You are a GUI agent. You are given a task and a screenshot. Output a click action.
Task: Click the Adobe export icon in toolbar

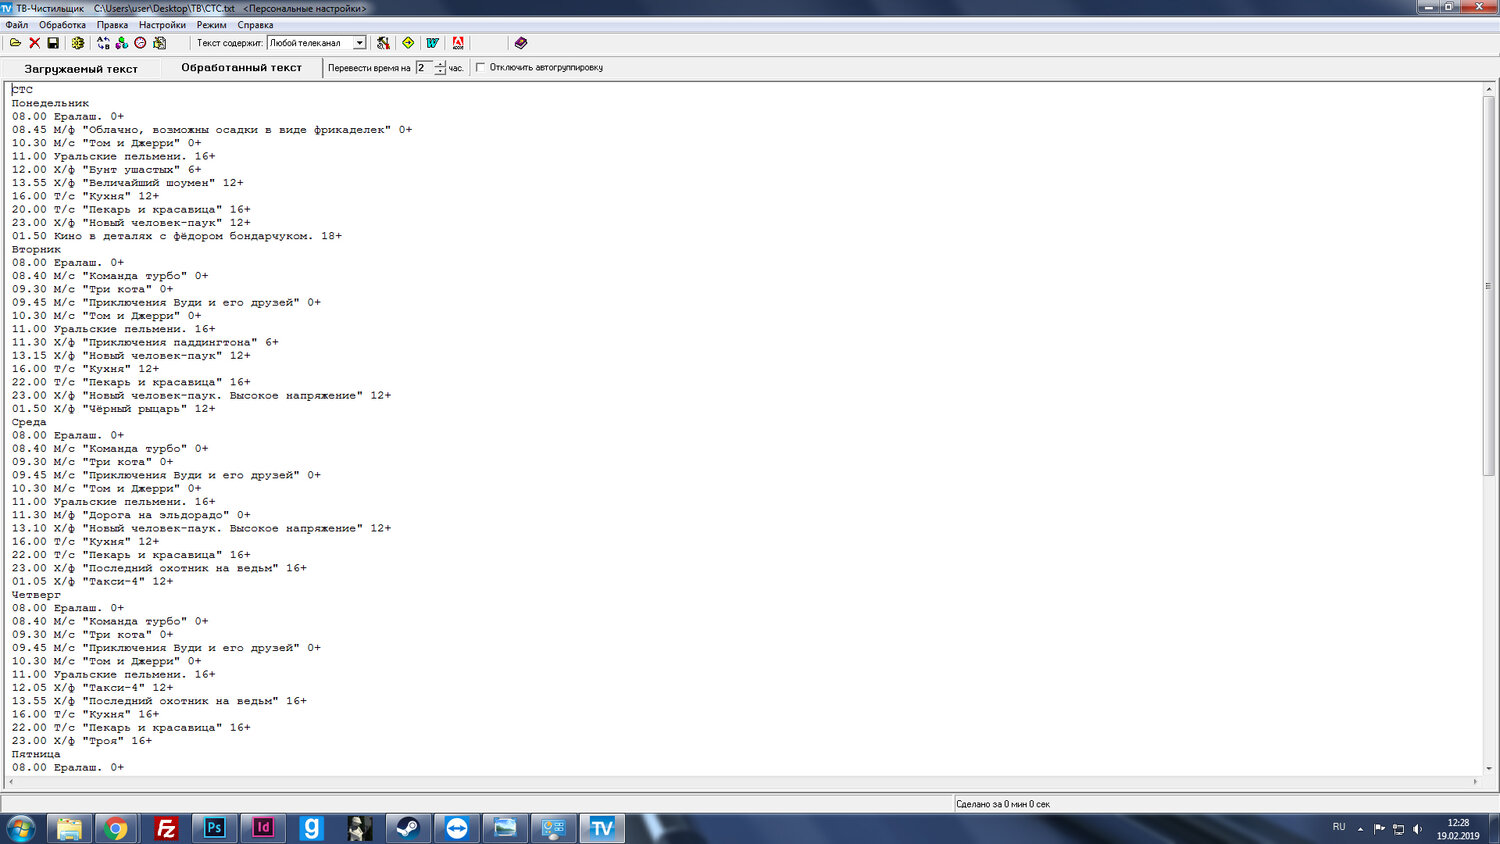(x=458, y=43)
